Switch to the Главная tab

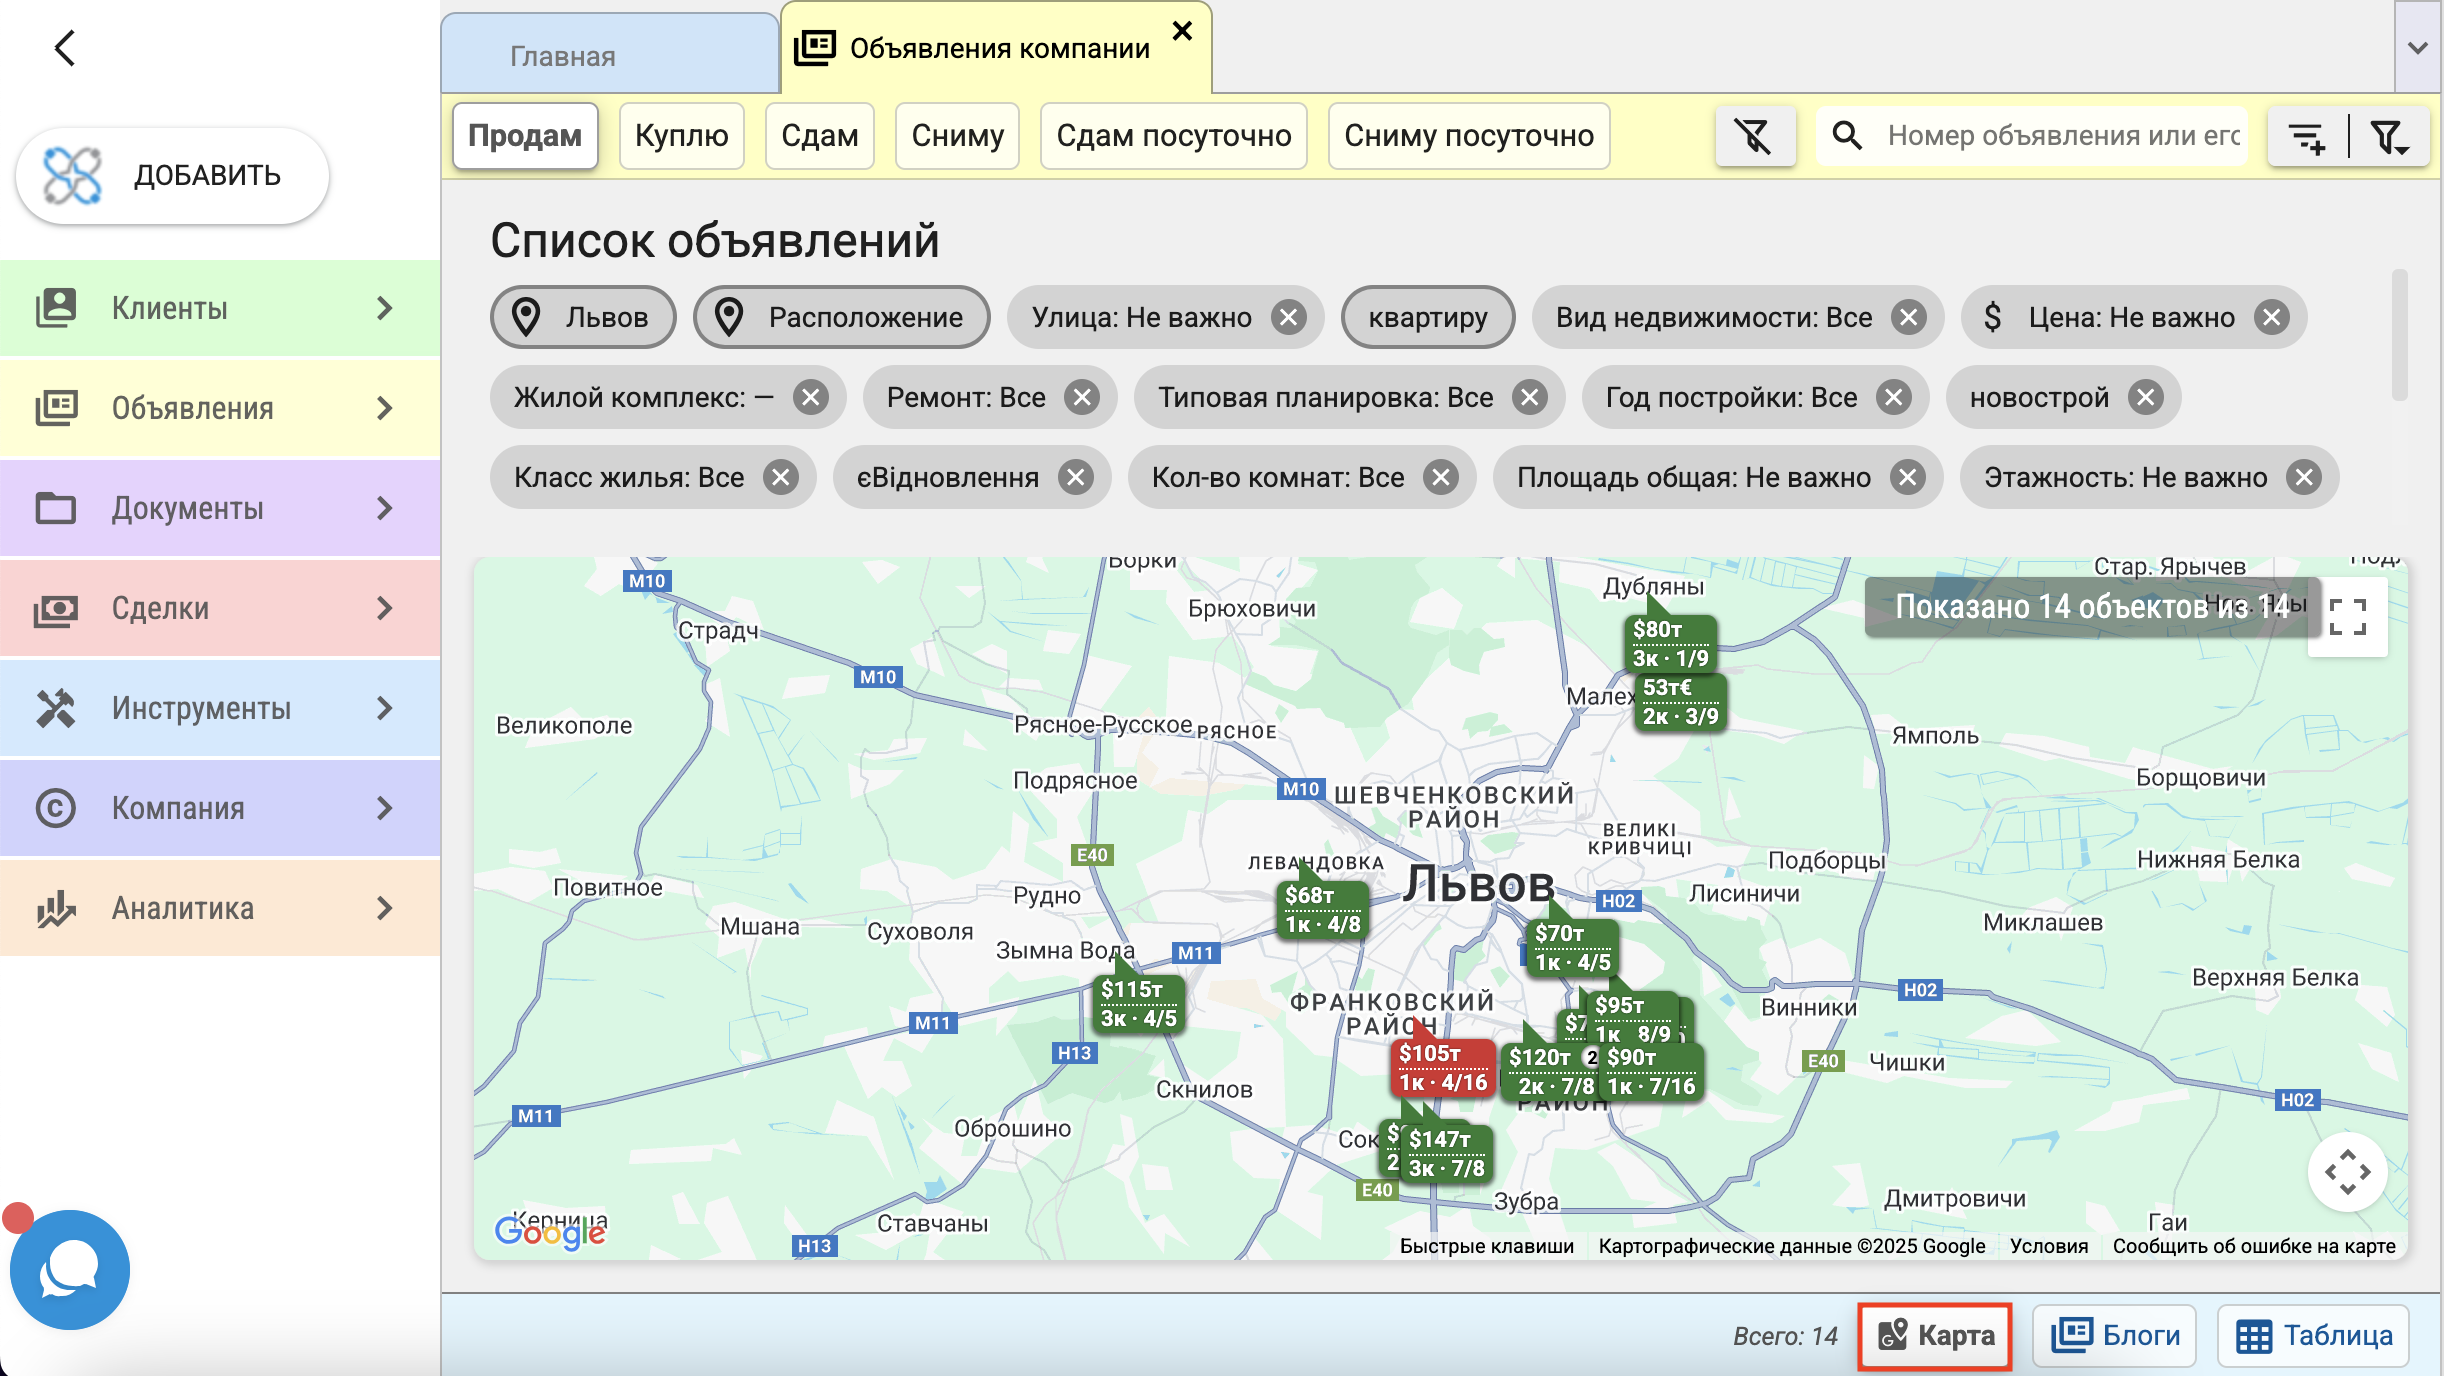[610, 55]
